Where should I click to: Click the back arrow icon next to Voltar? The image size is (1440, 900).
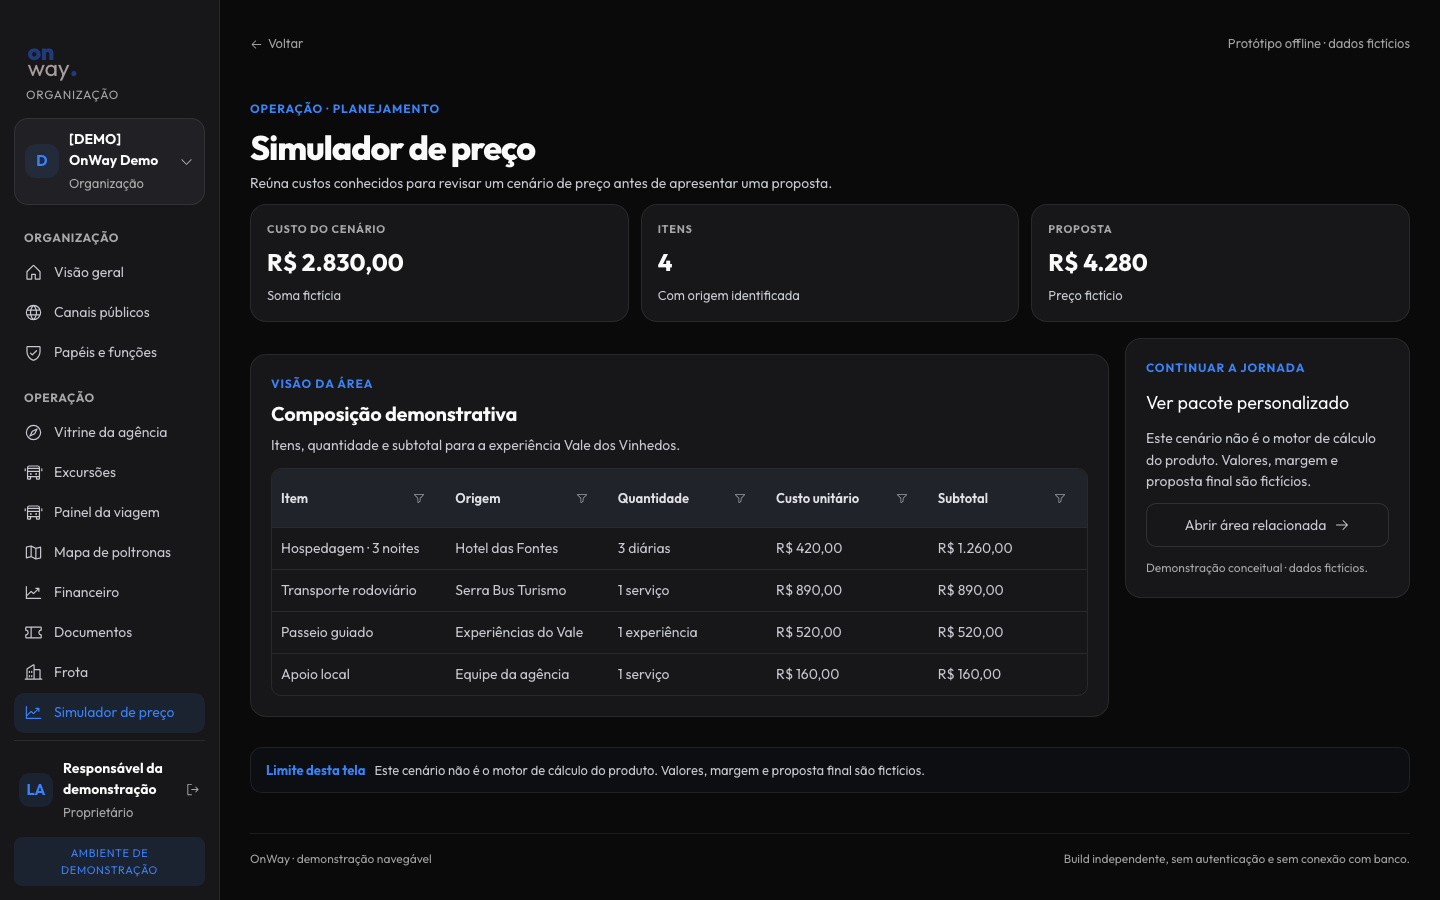point(256,44)
